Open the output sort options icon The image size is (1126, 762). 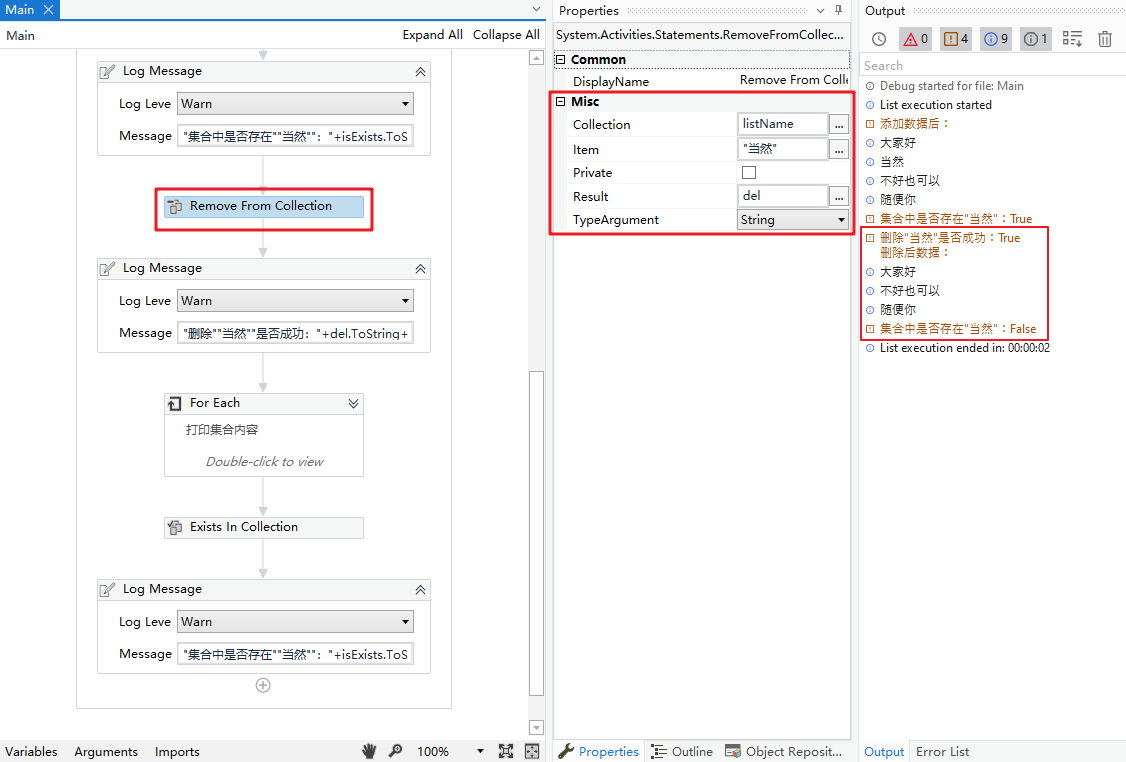(1073, 38)
